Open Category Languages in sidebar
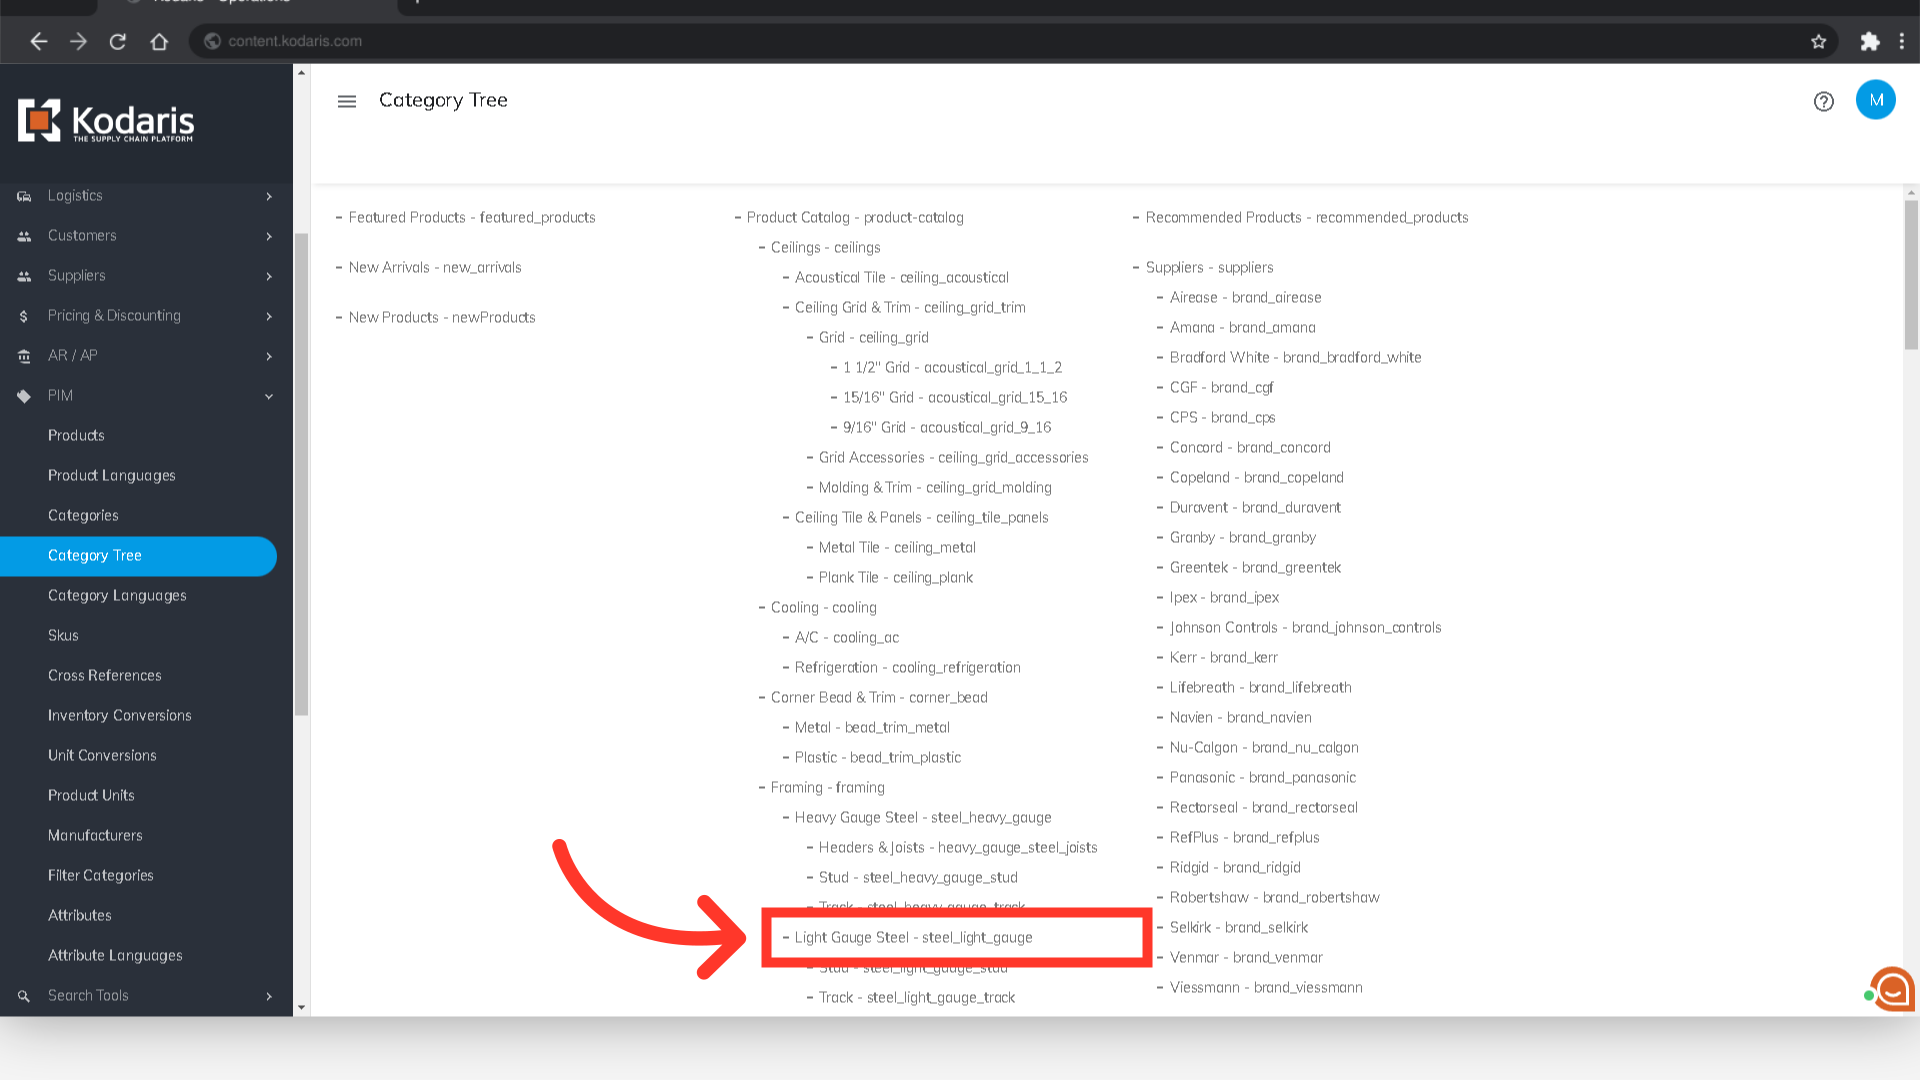1920x1080 pixels. coord(117,596)
